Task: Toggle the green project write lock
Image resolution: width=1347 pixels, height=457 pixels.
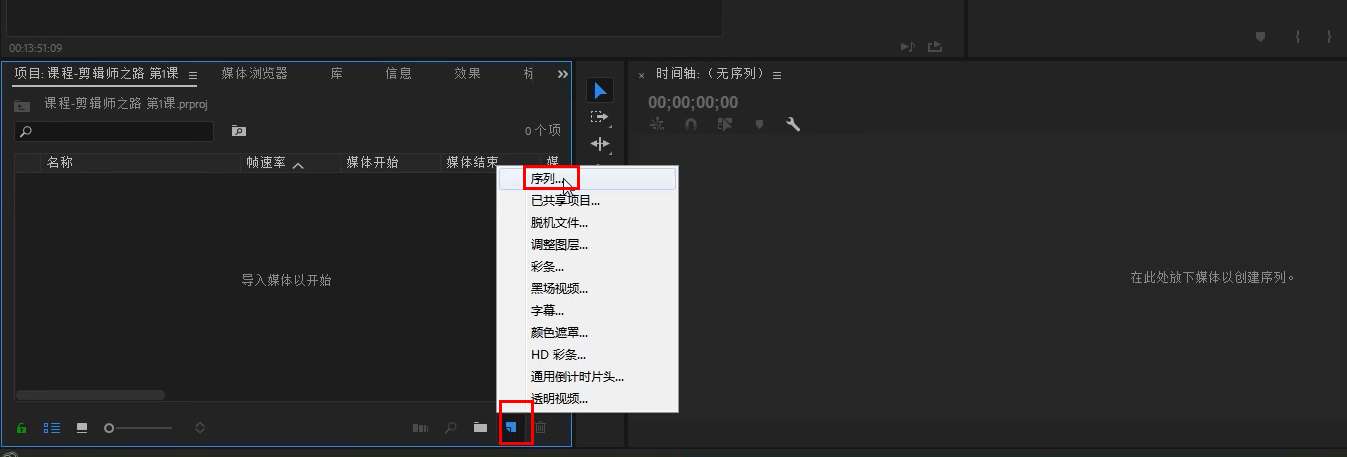Action: coord(22,428)
